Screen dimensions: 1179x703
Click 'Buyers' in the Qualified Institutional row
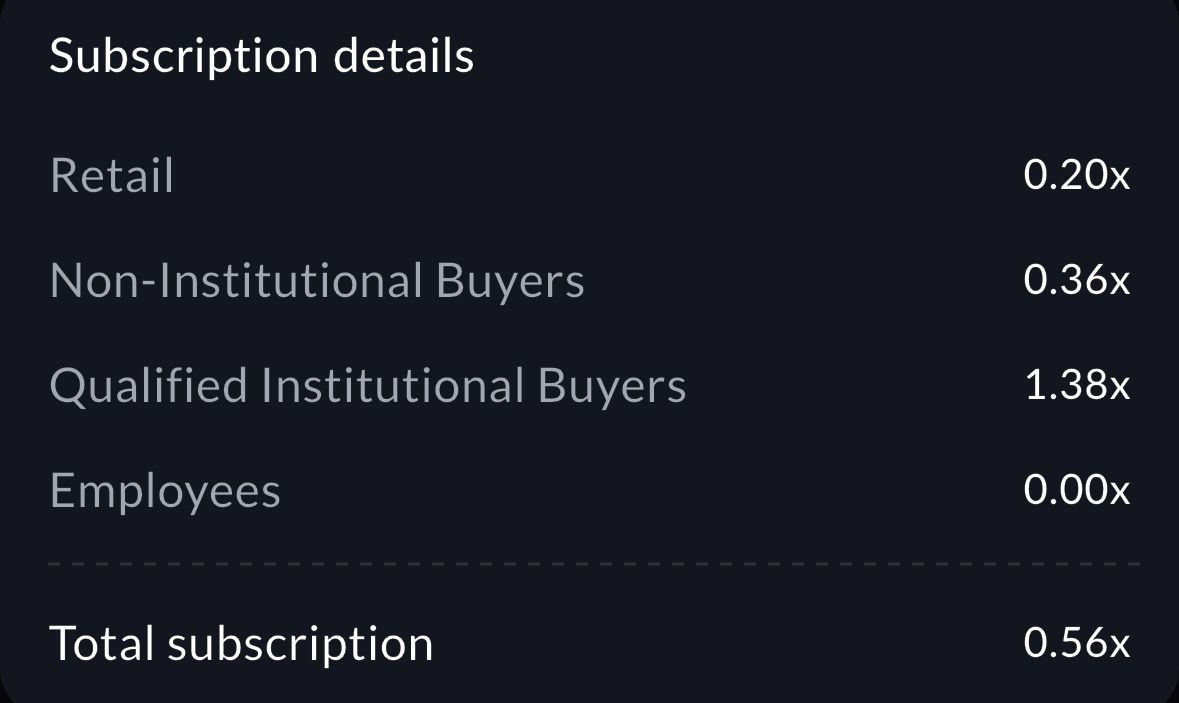click(612, 388)
